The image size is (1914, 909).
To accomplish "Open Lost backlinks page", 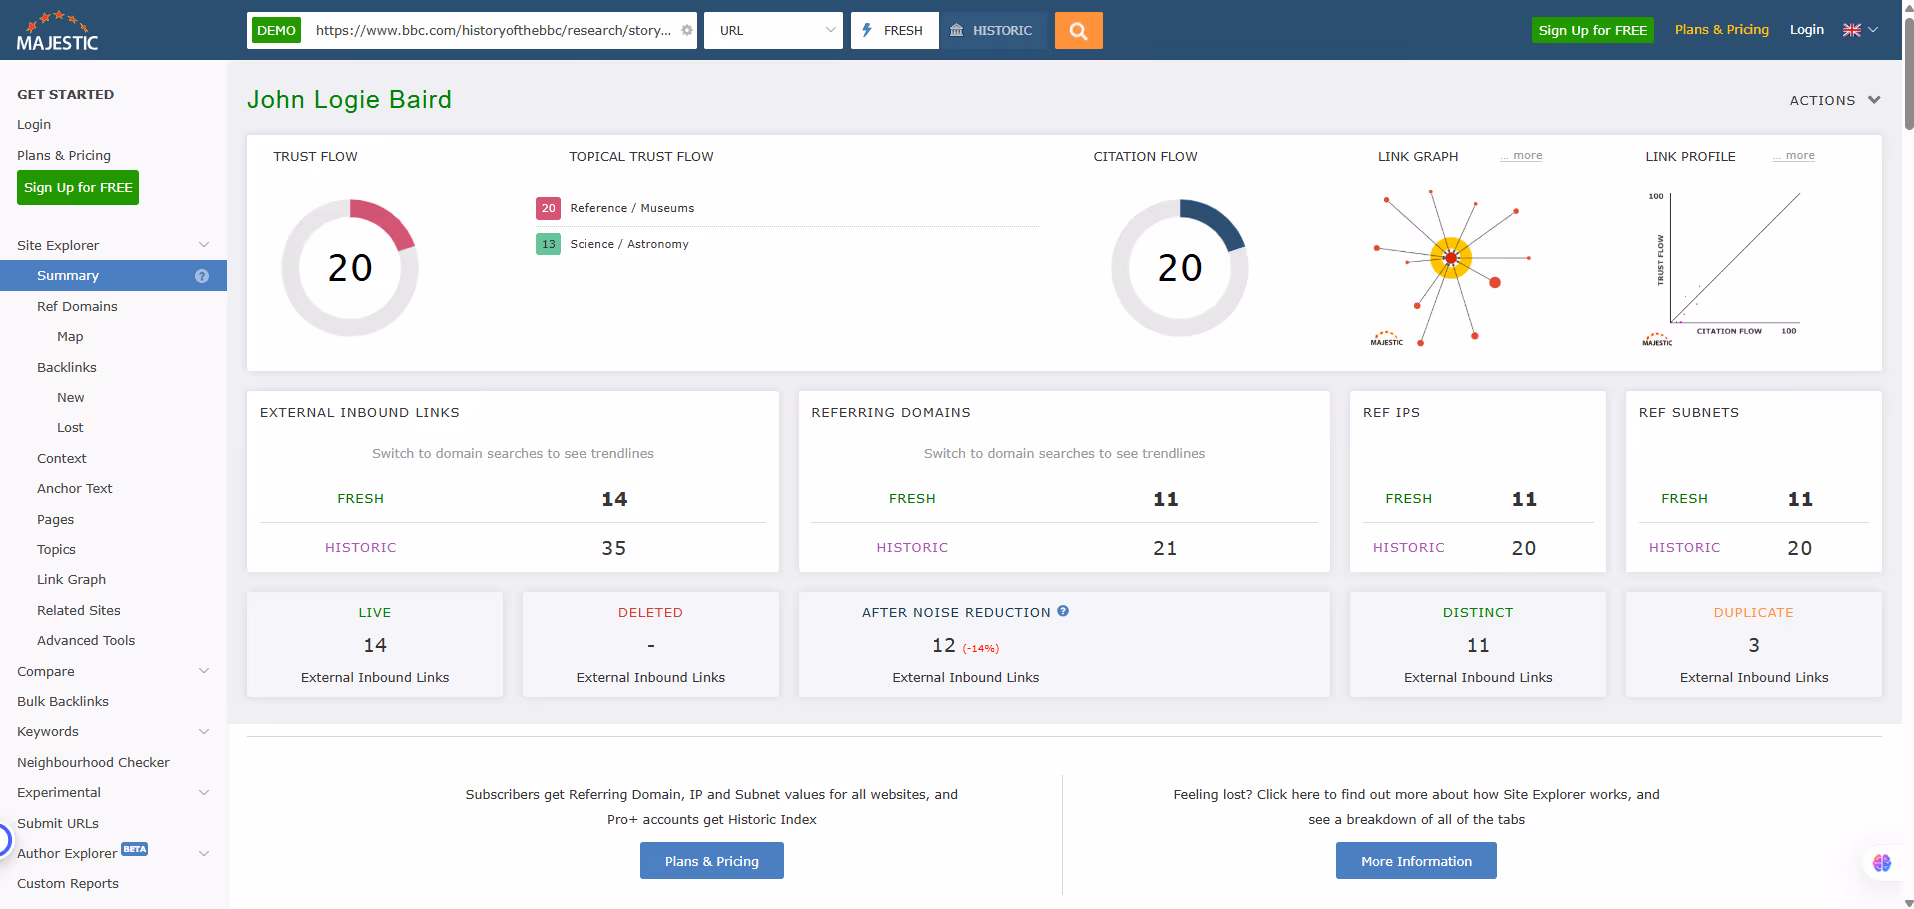I will [x=70, y=427].
